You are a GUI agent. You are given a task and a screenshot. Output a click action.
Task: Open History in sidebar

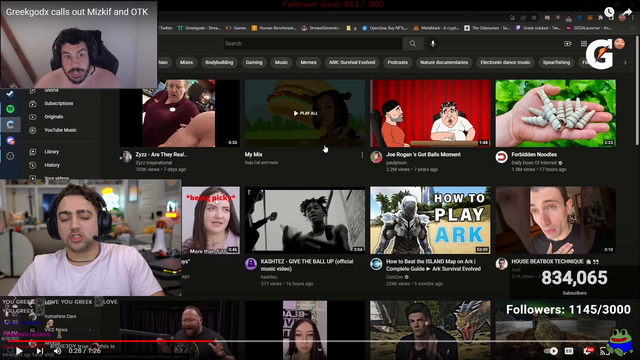(52, 165)
